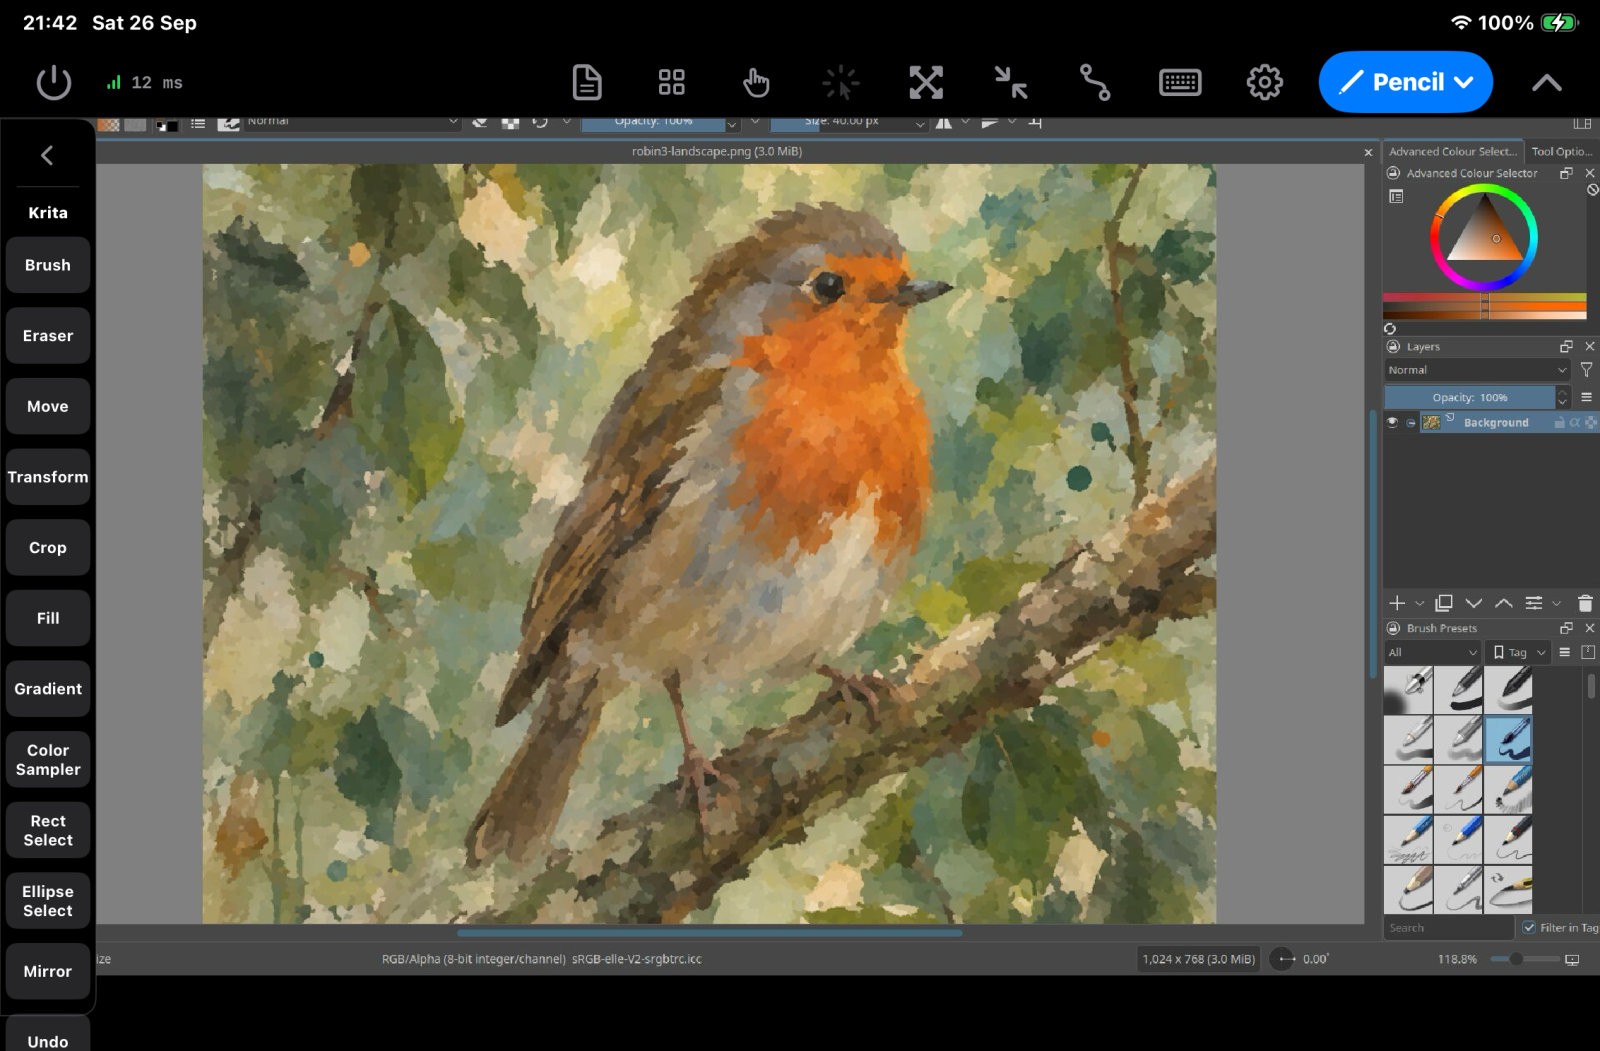Duplicate the layer with the copy icon
The image size is (1600, 1051).
pos(1443,603)
